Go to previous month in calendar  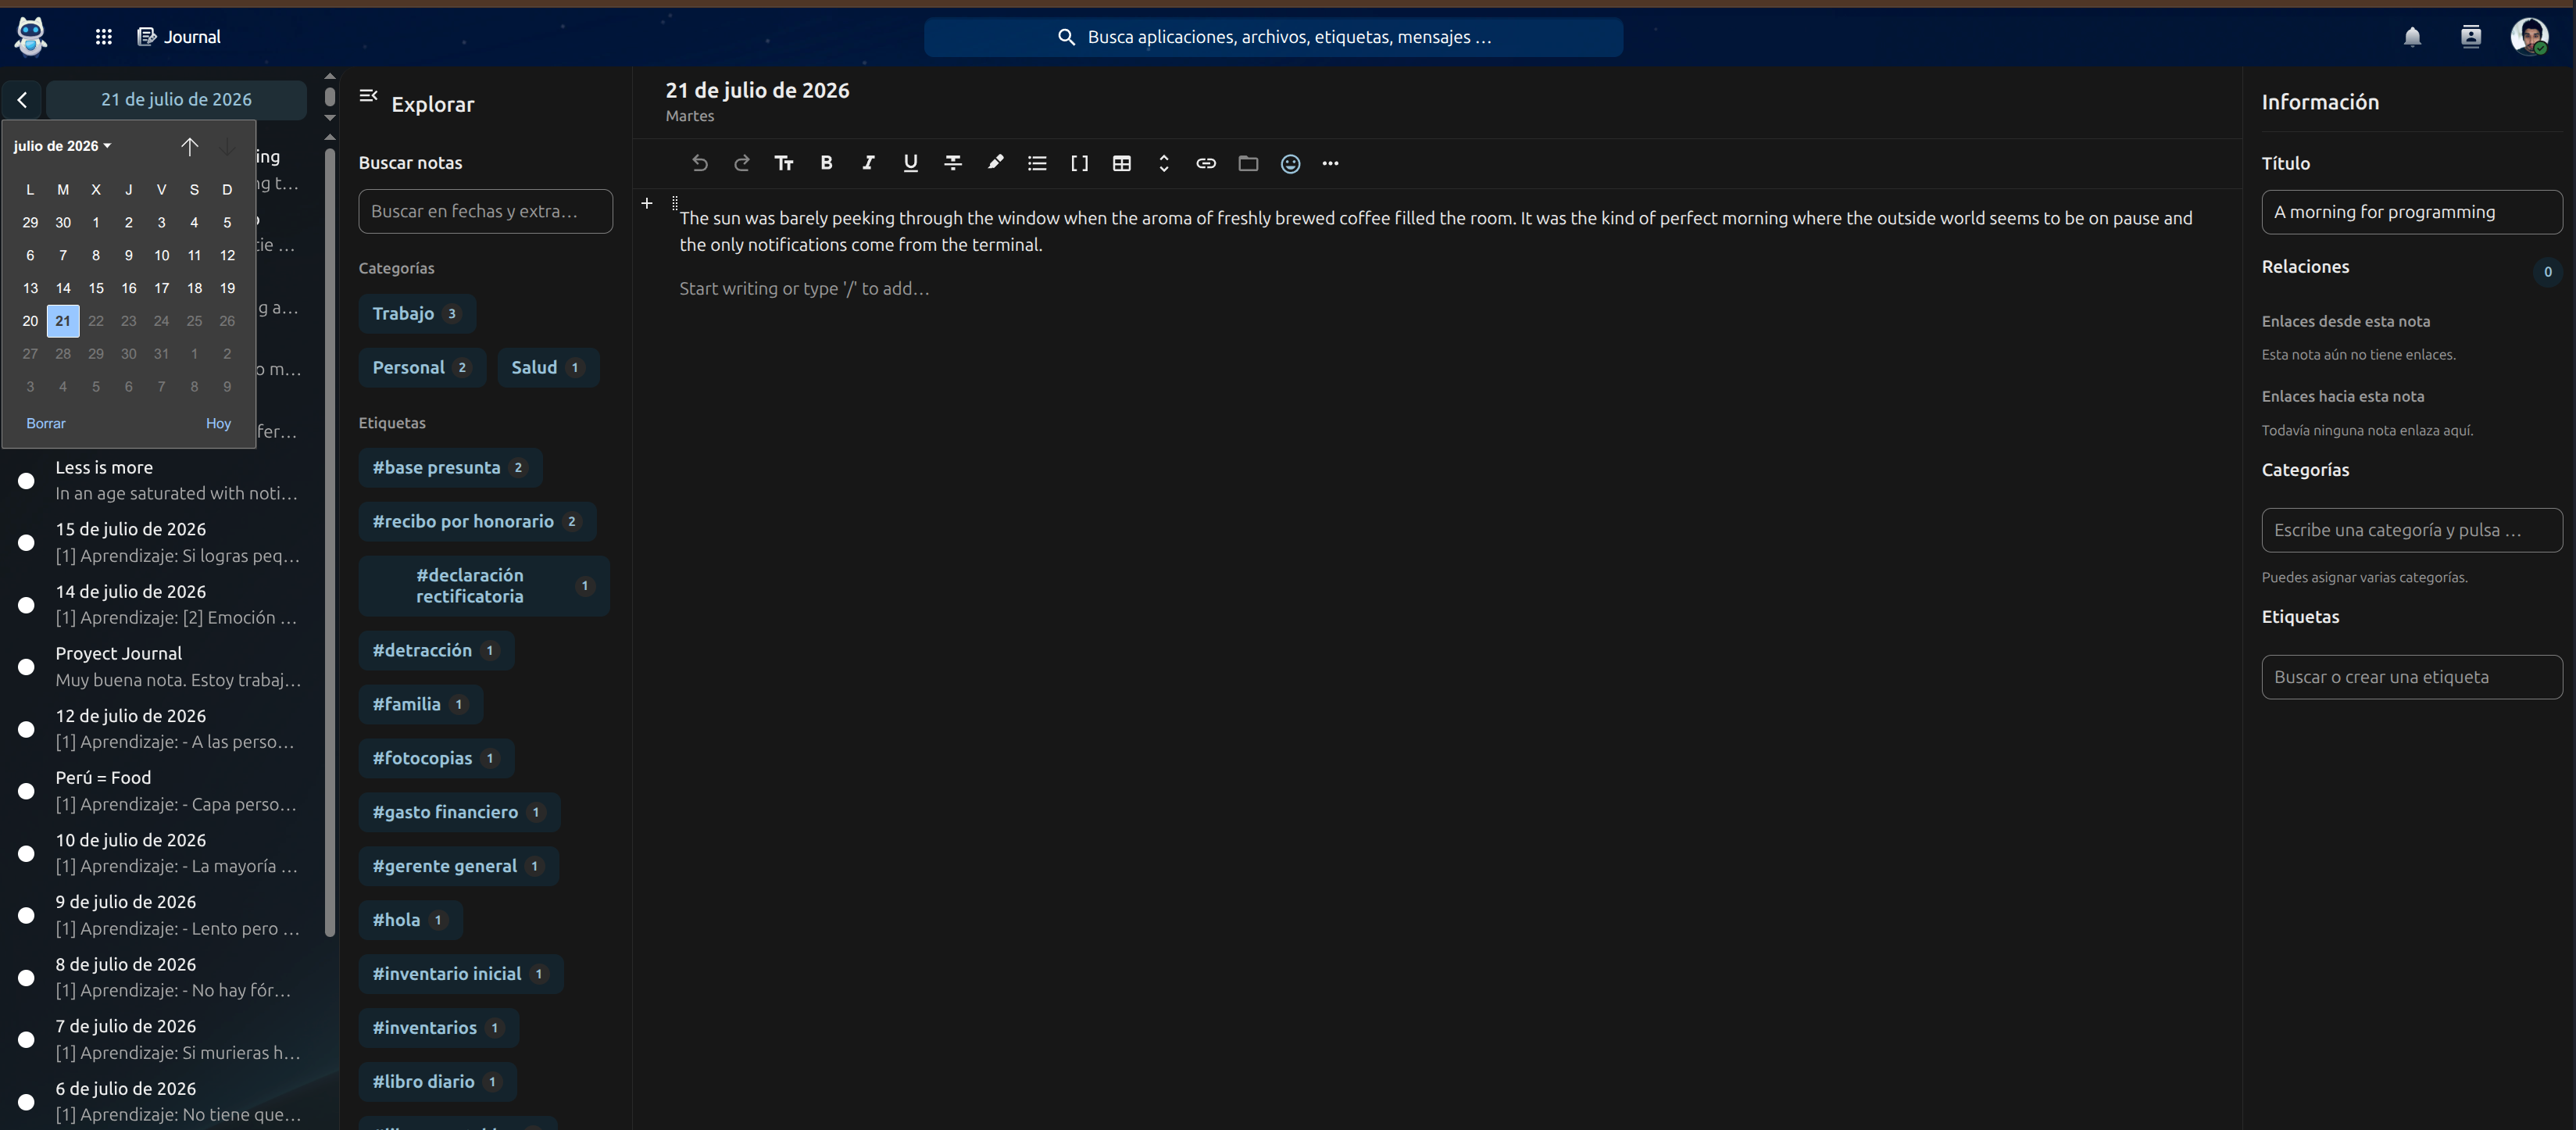point(189,146)
